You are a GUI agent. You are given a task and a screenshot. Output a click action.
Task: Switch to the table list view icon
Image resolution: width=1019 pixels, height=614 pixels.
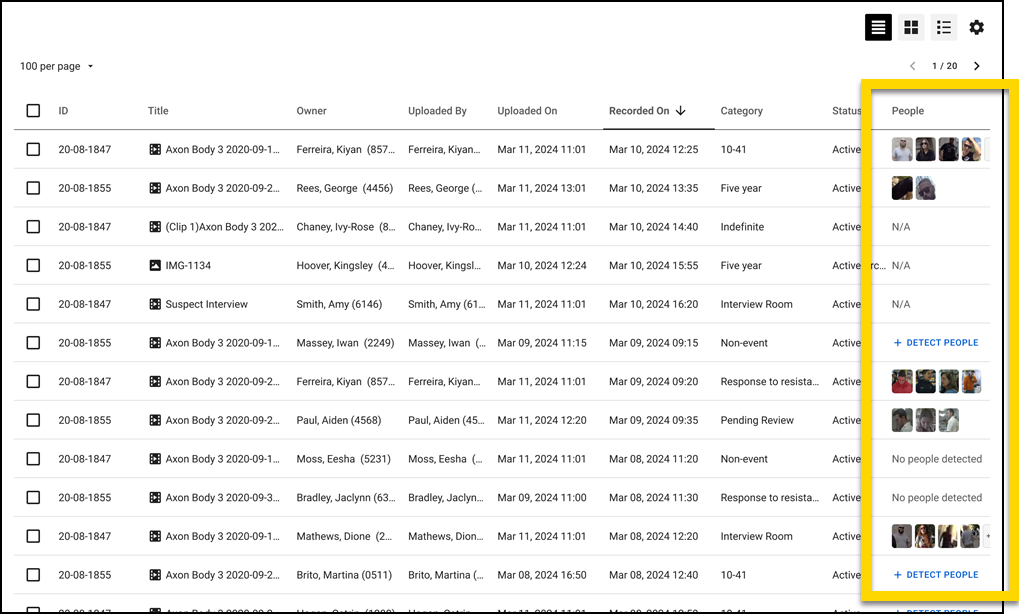(x=878, y=28)
